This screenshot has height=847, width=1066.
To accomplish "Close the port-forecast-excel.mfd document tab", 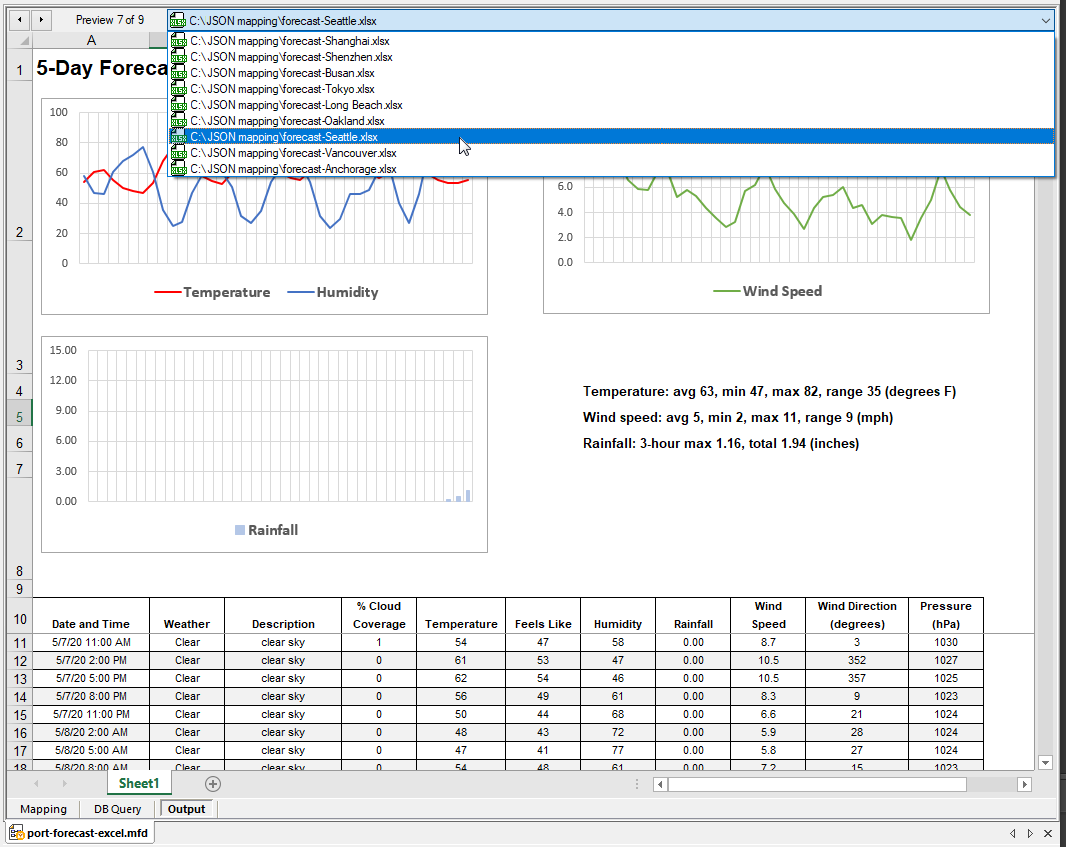I will point(1048,833).
